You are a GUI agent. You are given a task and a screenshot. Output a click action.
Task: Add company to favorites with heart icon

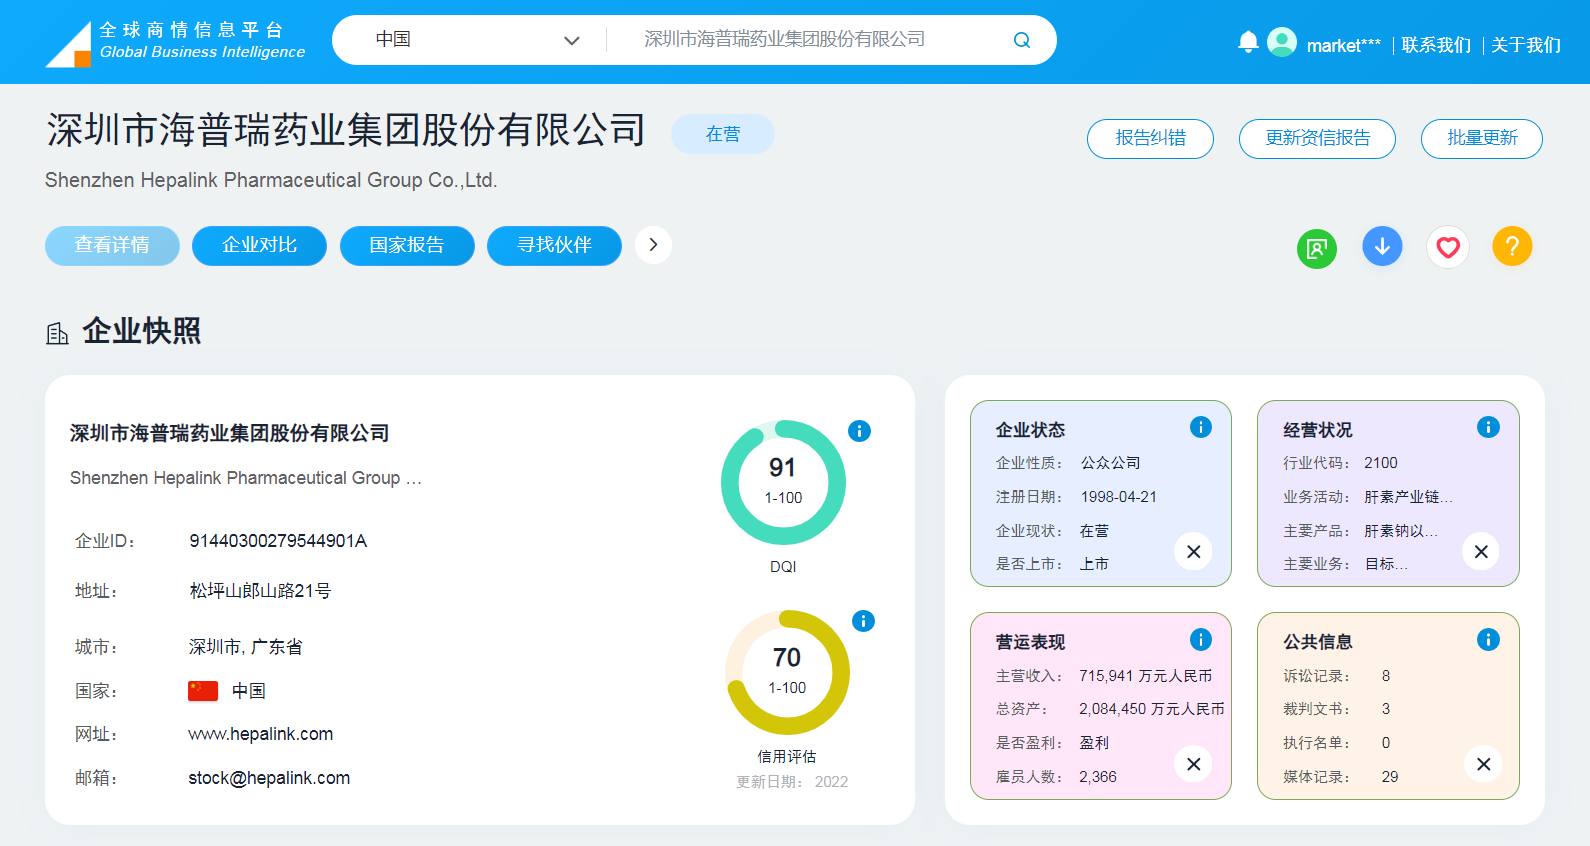tap(1448, 247)
